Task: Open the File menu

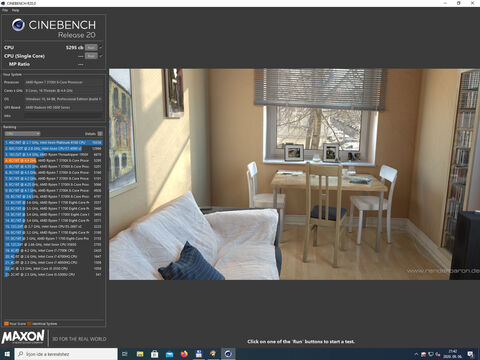Action: pyautogui.click(x=5, y=10)
